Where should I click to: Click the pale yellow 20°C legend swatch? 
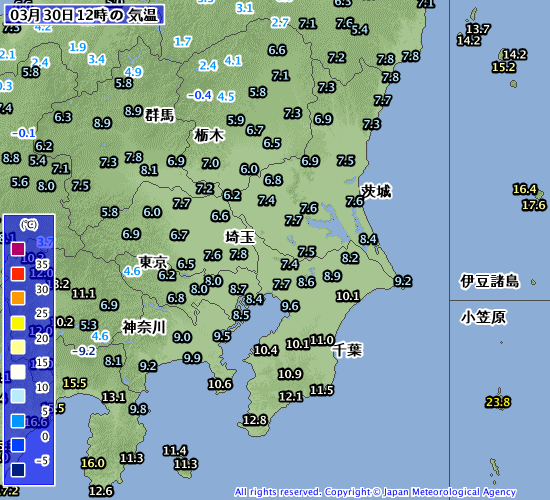click(x=18, y=347)
